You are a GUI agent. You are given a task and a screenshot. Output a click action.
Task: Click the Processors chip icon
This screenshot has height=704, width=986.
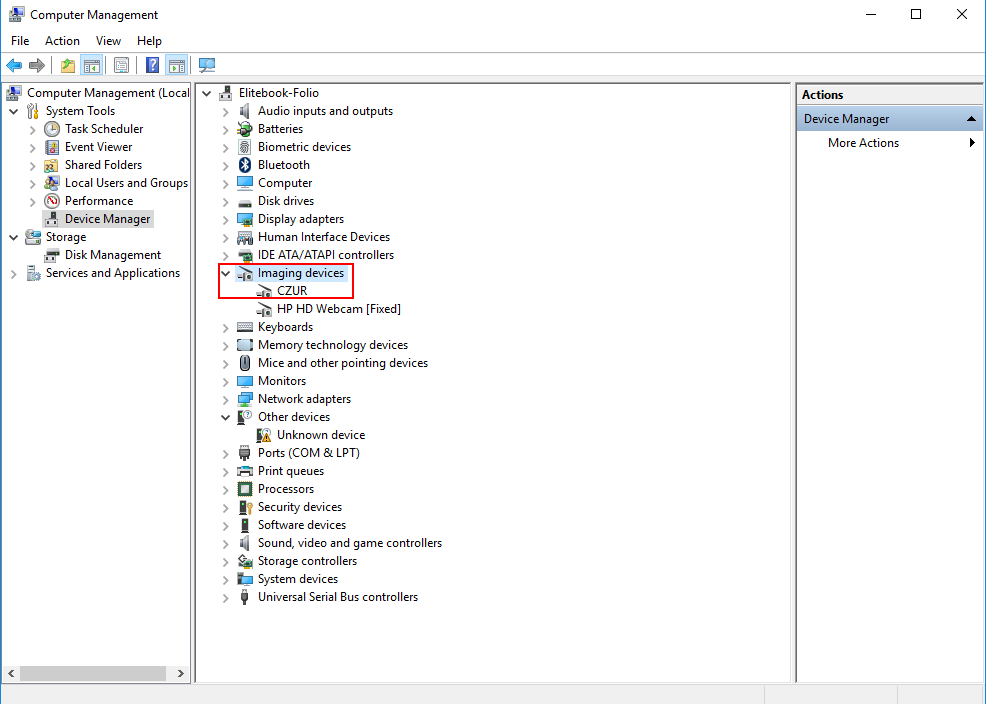pyautogui.click(x=245, y=489)
